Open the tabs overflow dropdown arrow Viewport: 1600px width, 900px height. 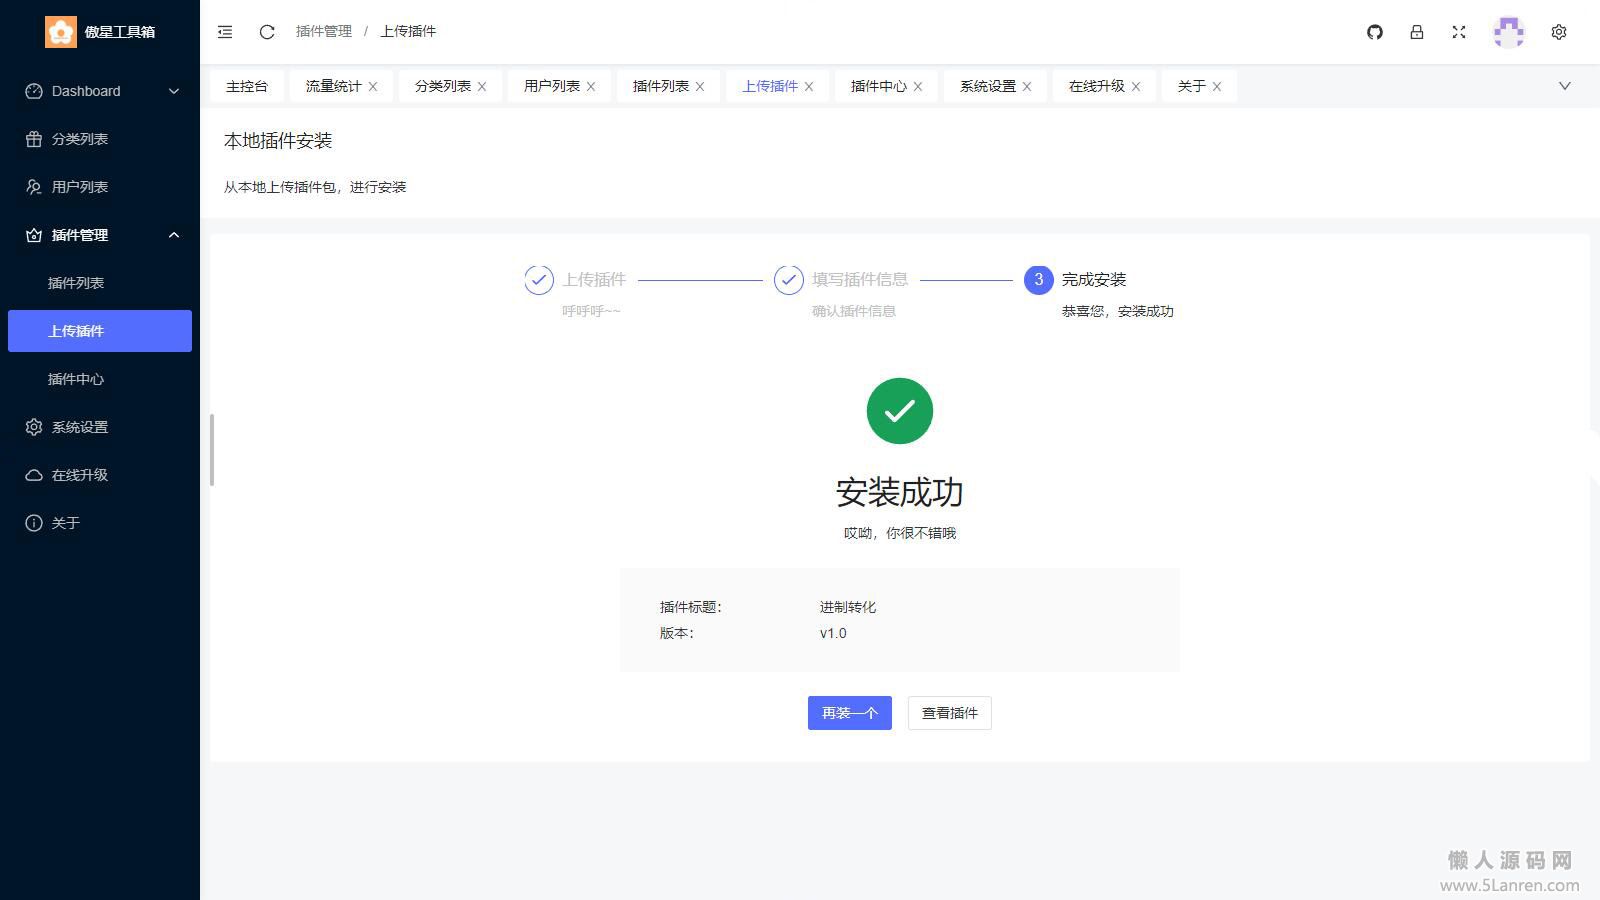click(x=1565, y=86)
